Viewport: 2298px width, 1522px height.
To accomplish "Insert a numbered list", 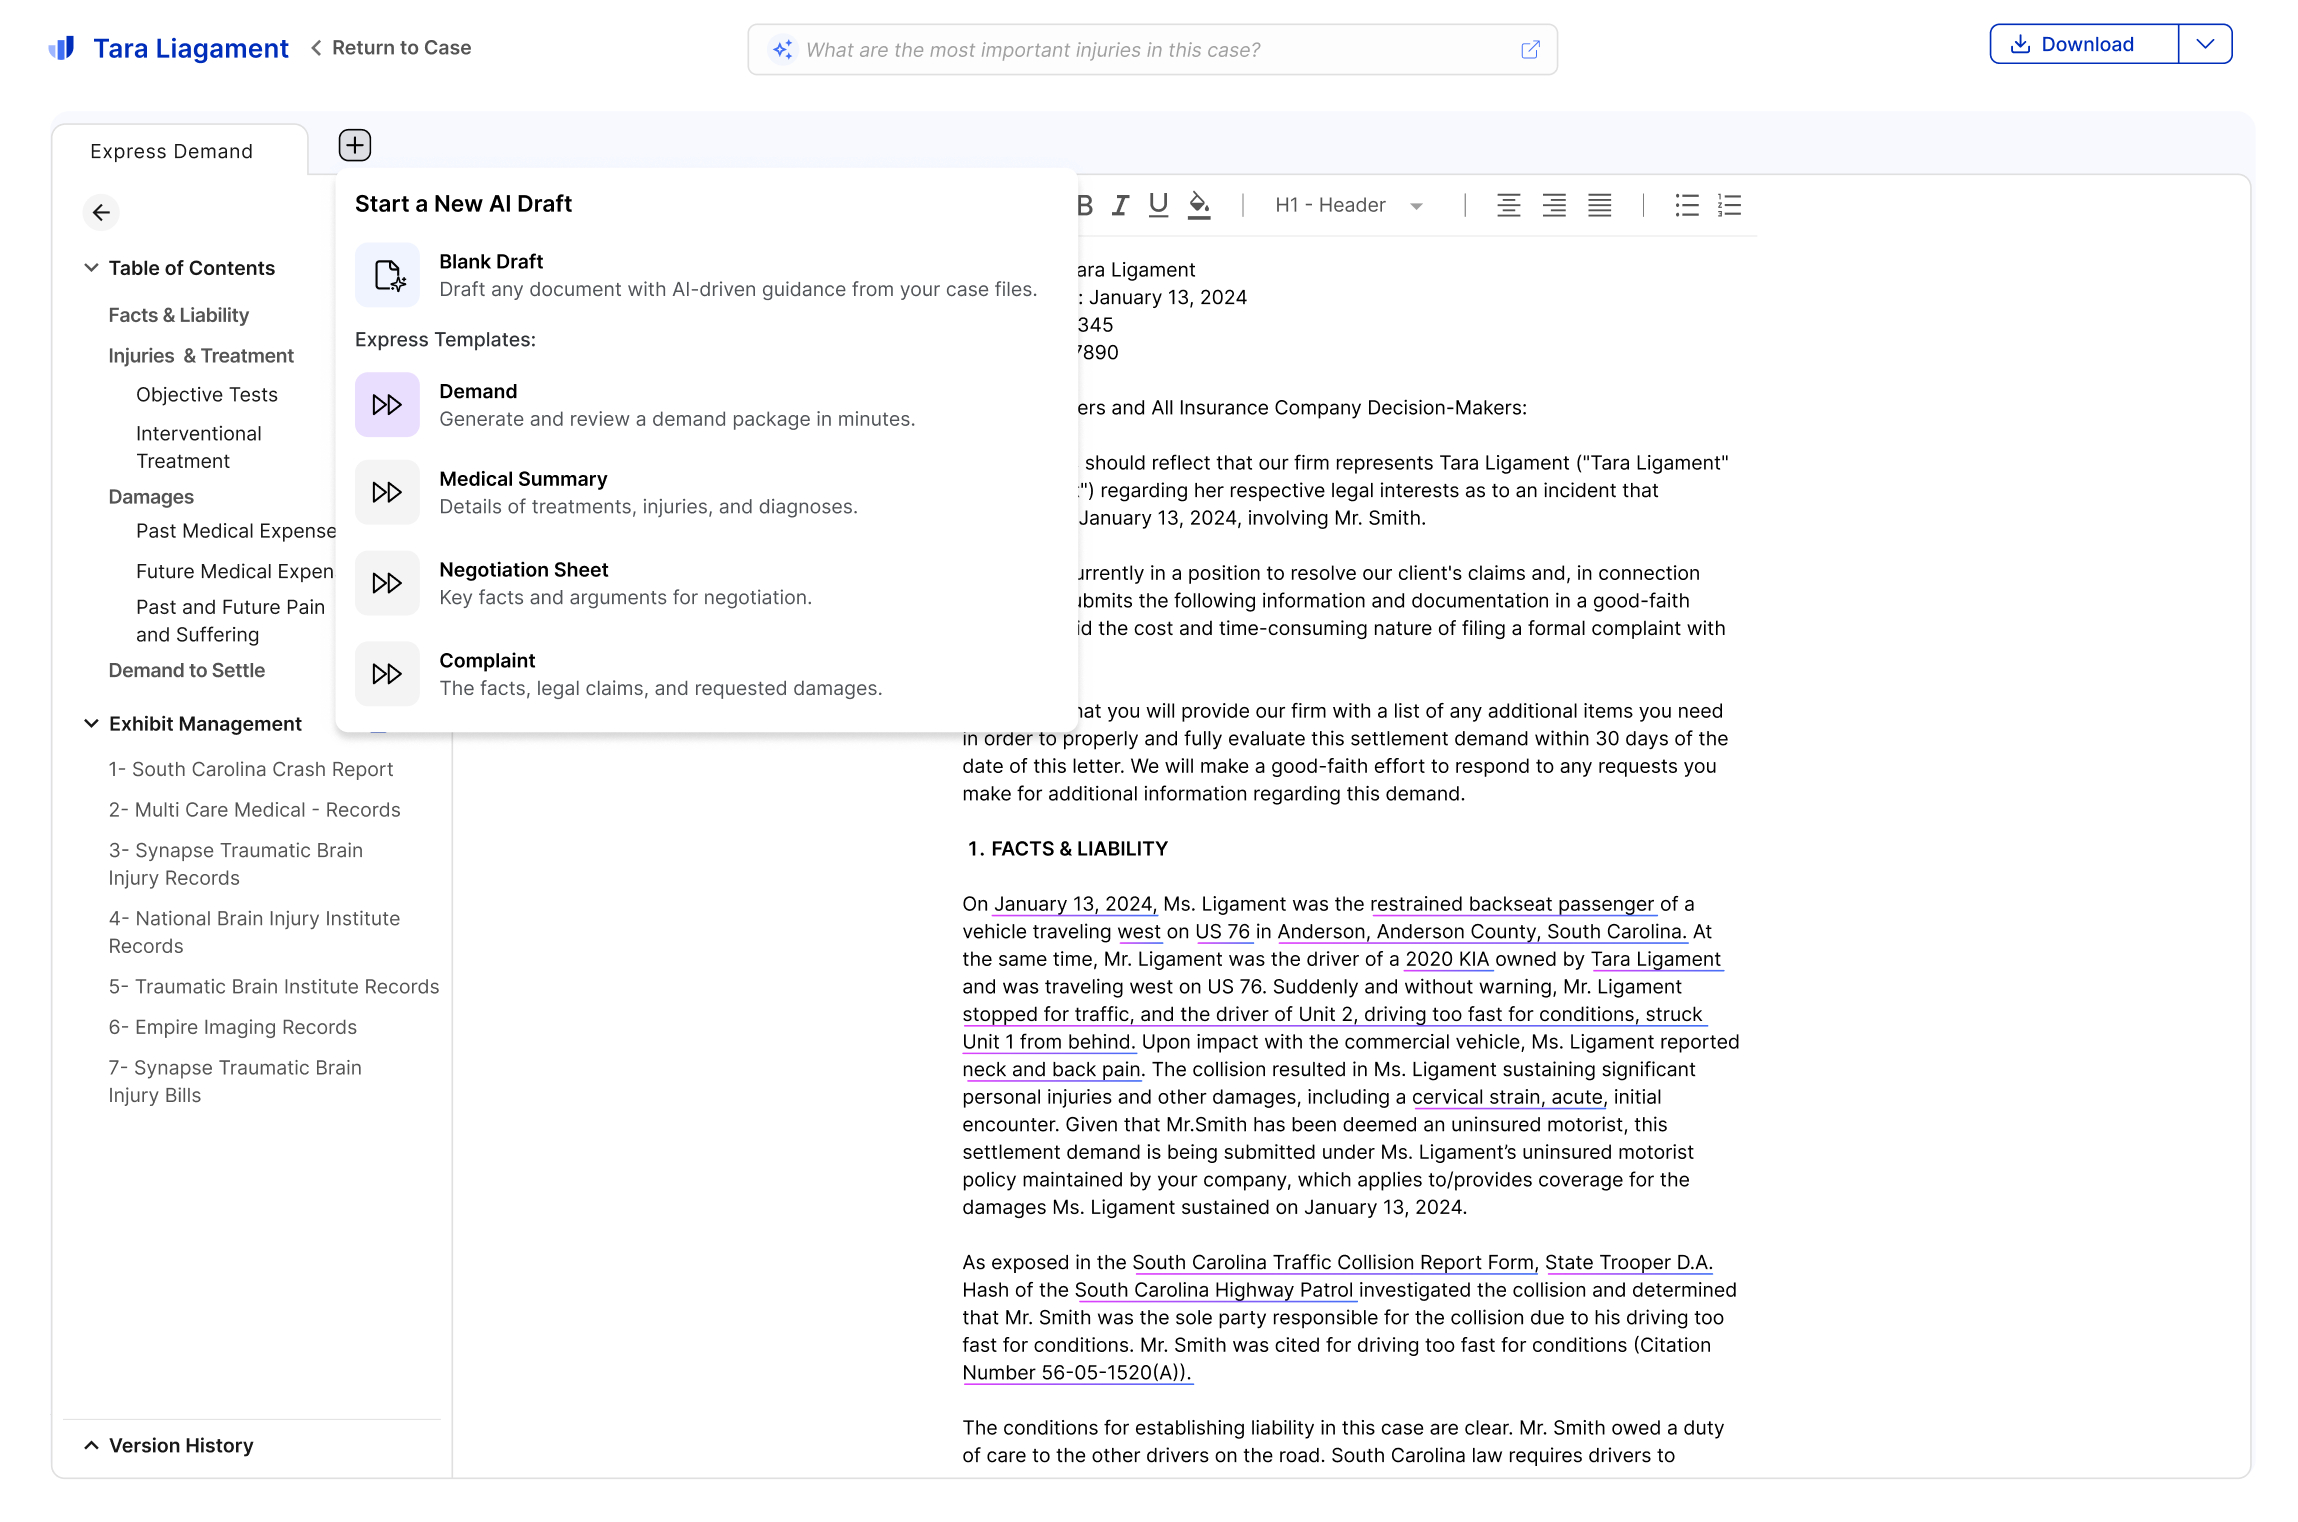I will [1729, 205].
